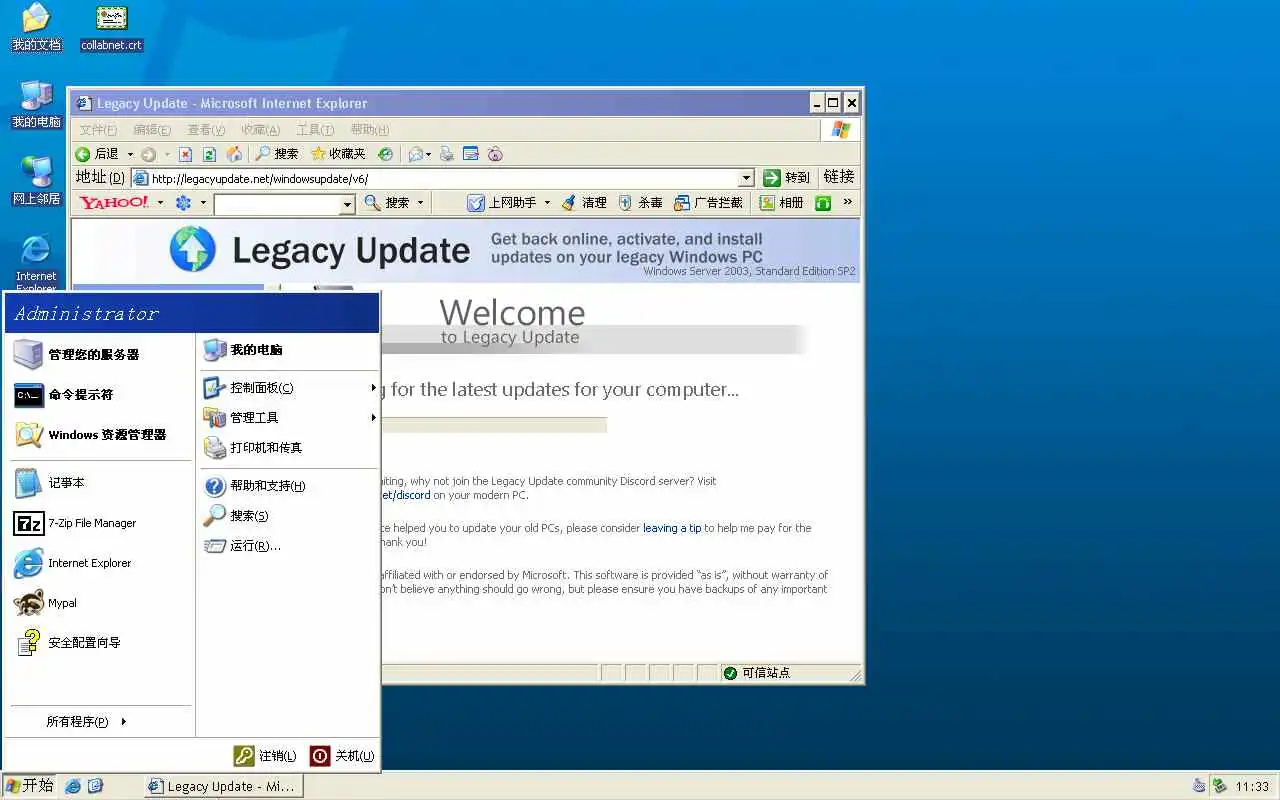The height and width of the screenshot is (800, 1280).
Task: Launch 命令提示符 from the Start menu
Action: point(99,395)
